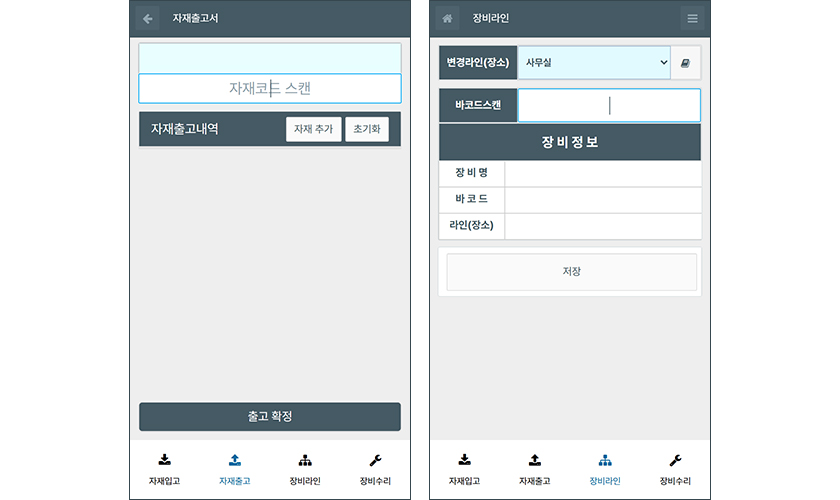Click the book icon next to 사무실 dropdown
The height and width of the screenshot is (500, 840).
click(x=686, y=62)
